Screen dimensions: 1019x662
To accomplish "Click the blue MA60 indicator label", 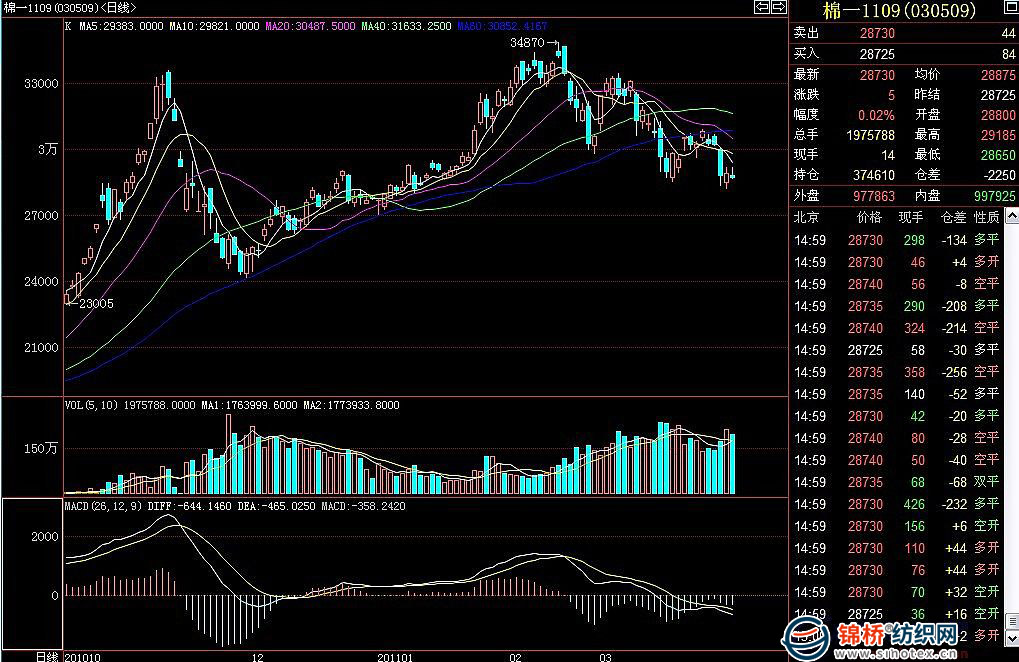I will pos(502,25).
